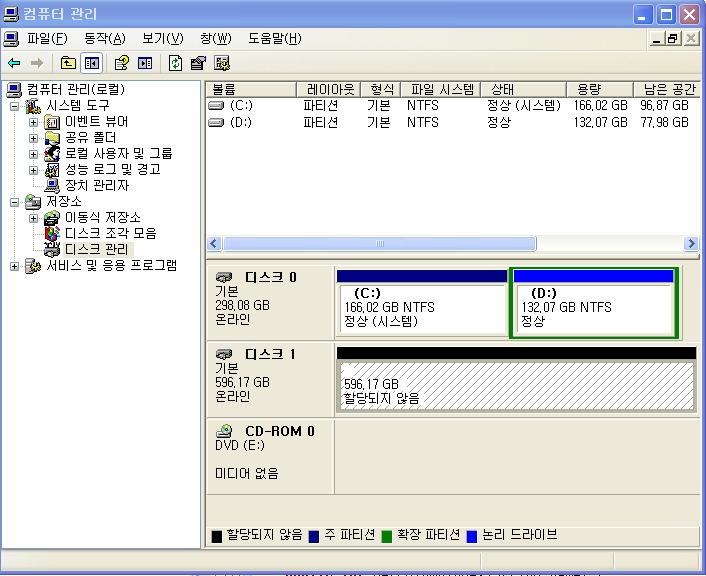
Task: Sort by the 파일 시스템 column header
Action: [441, 89]
